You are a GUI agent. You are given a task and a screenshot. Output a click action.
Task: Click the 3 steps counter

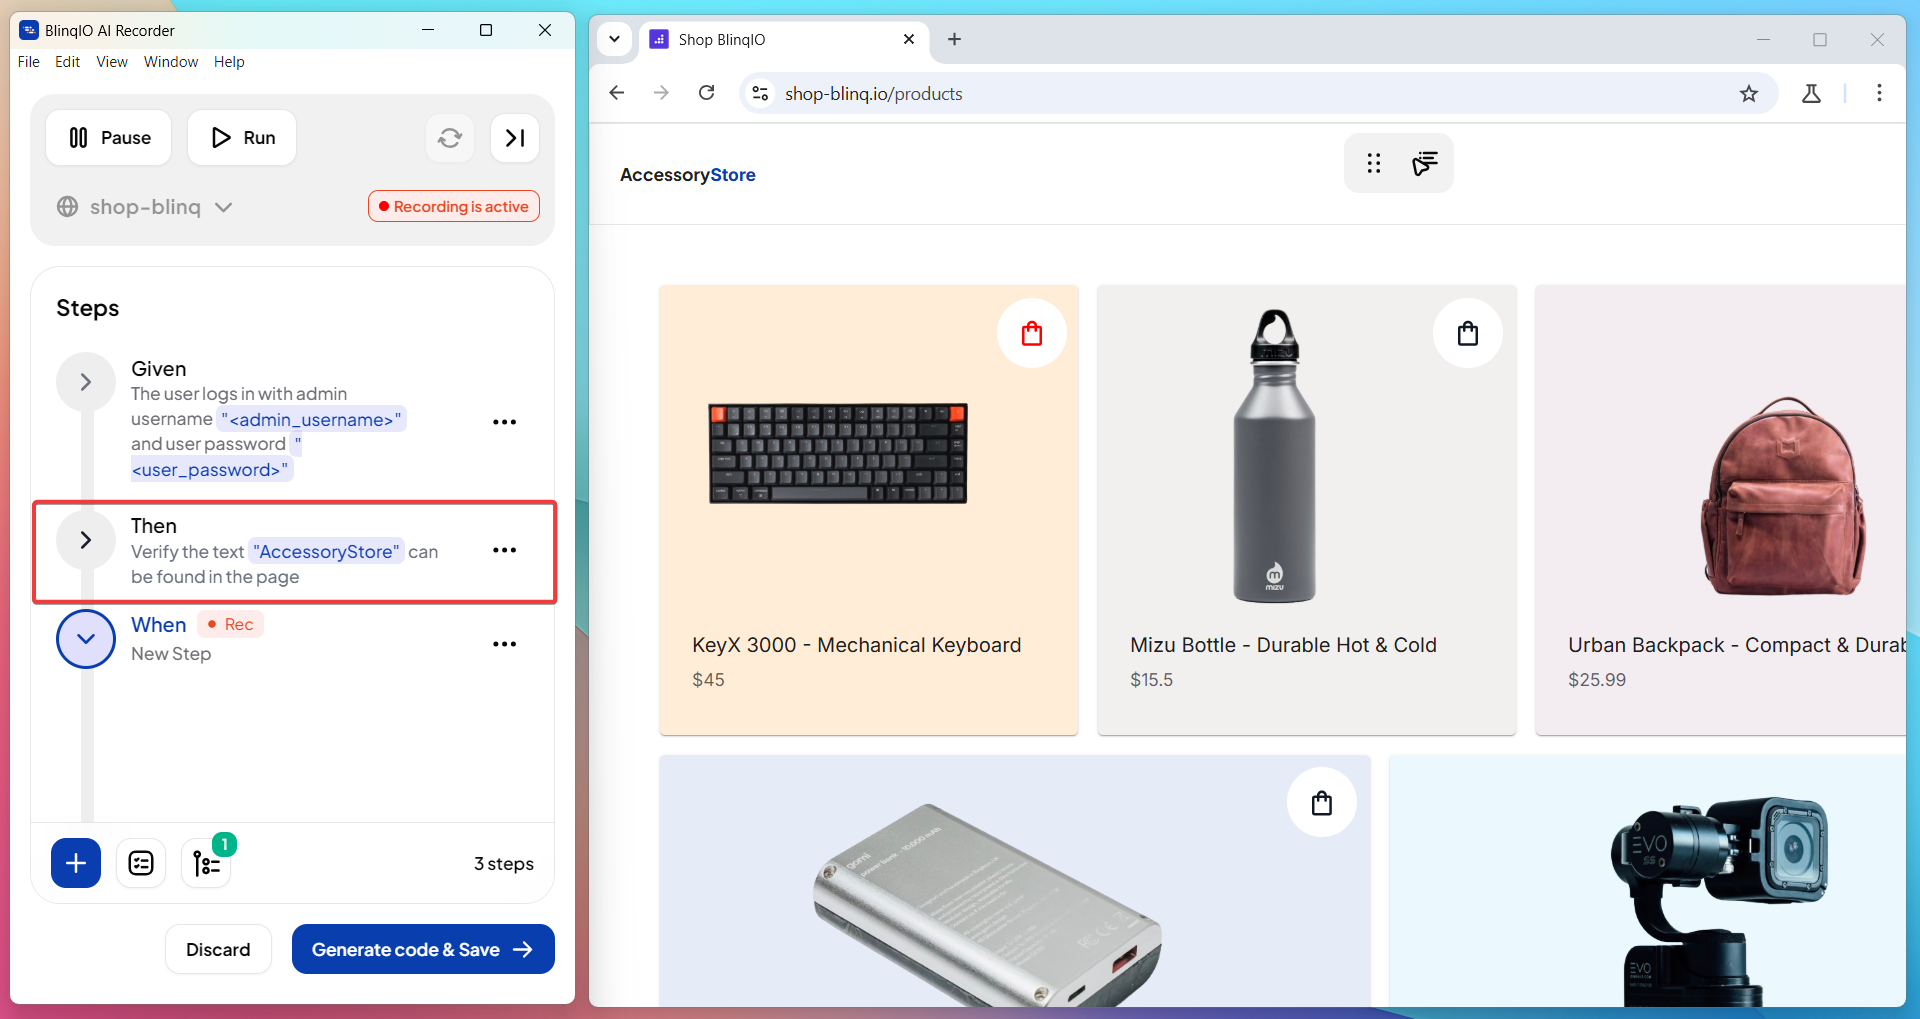[x=504, y=864]
